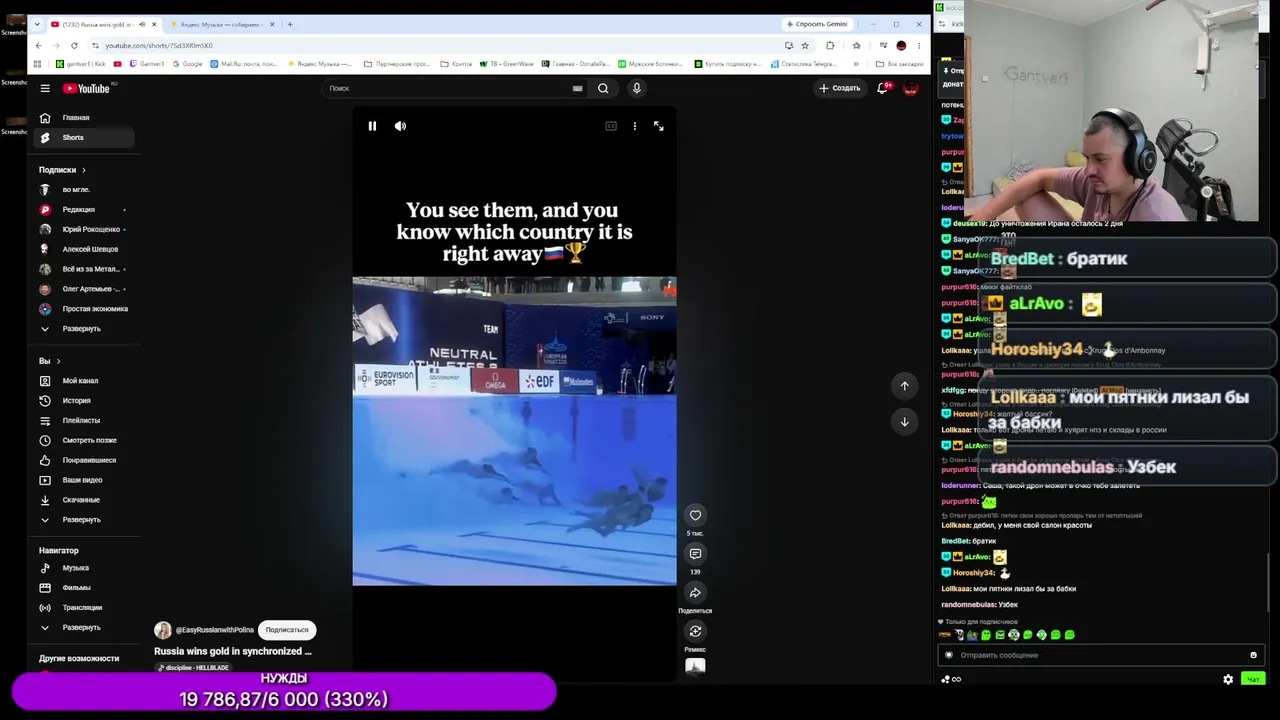This screenshot has height=720, width=1280.
Task: Open the Chrome three-dot menu
Action: [x=918, y=45]
